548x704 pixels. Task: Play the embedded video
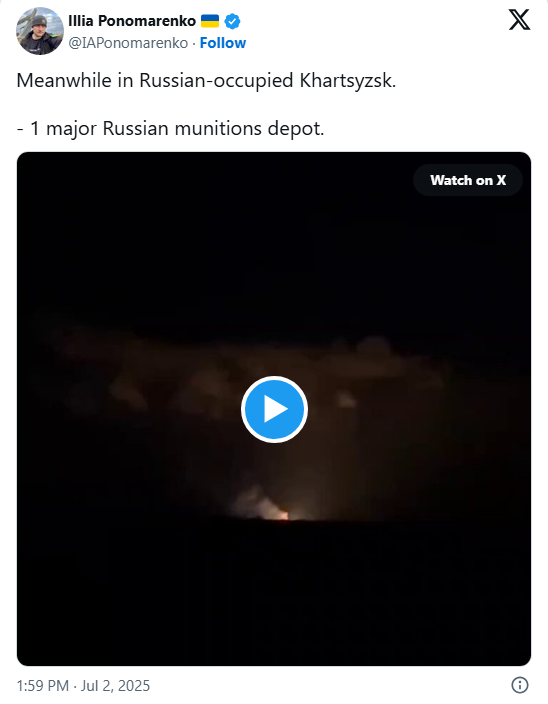pyautogui.click(x=274, y=409)
